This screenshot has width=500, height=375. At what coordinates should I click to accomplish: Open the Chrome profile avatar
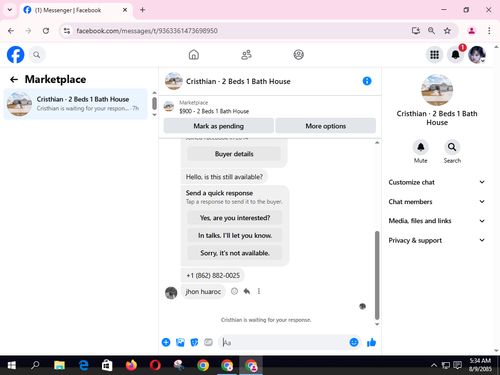471,31
